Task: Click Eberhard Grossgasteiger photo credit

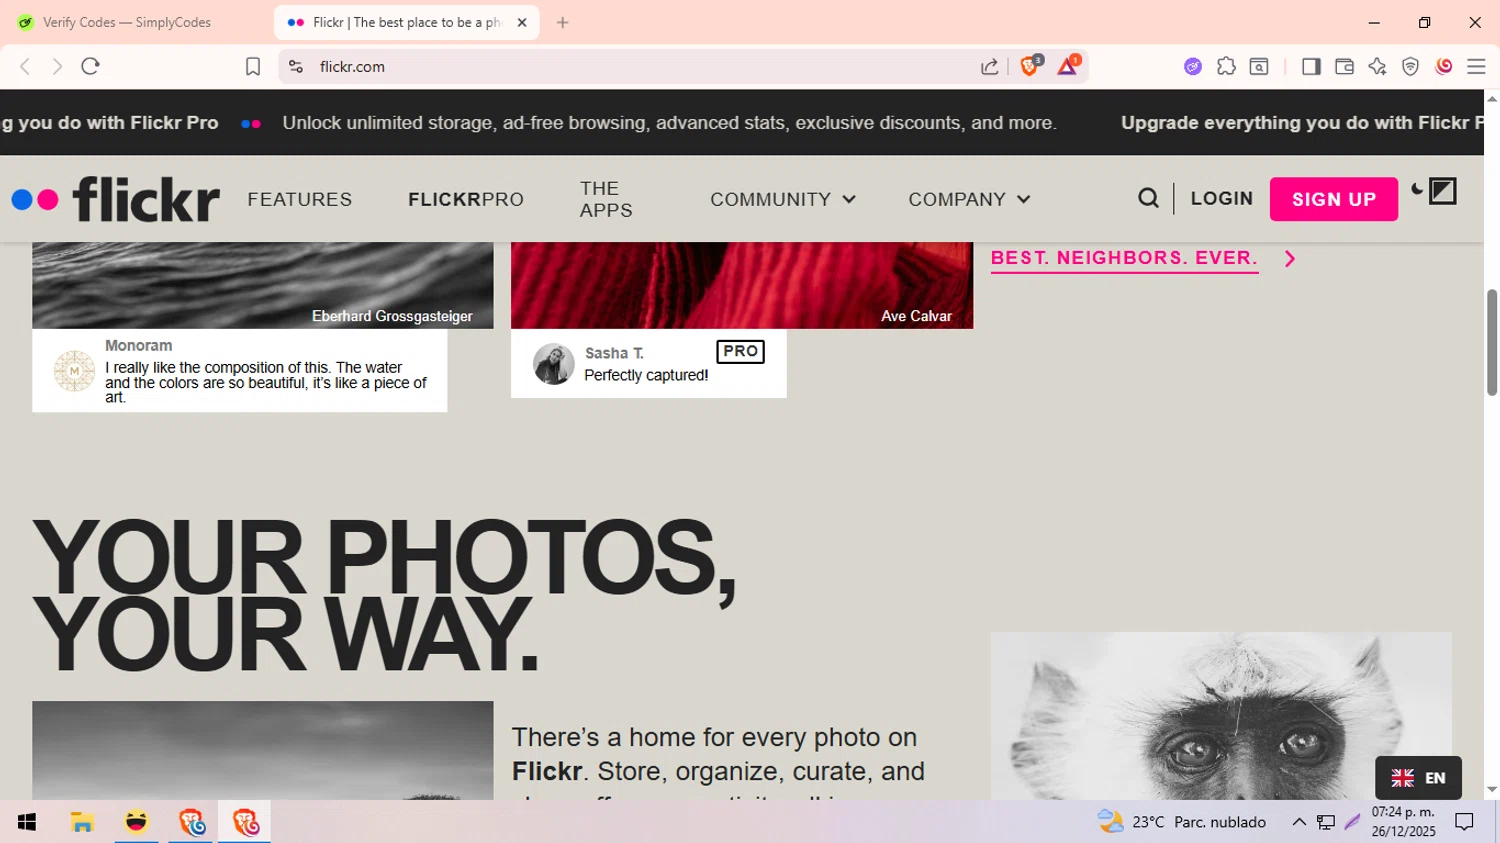Action: coord(392,316)
